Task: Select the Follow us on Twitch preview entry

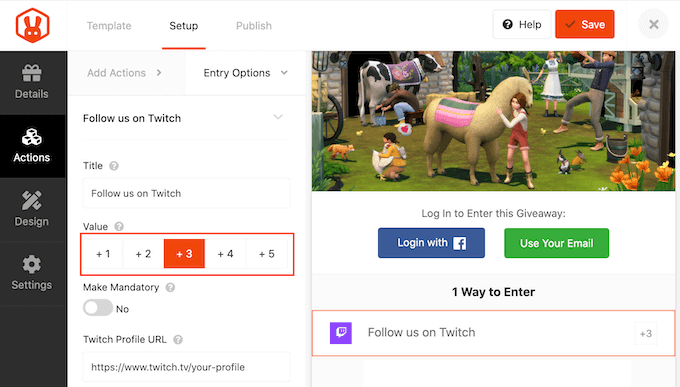Action: [x=494, y=333]
